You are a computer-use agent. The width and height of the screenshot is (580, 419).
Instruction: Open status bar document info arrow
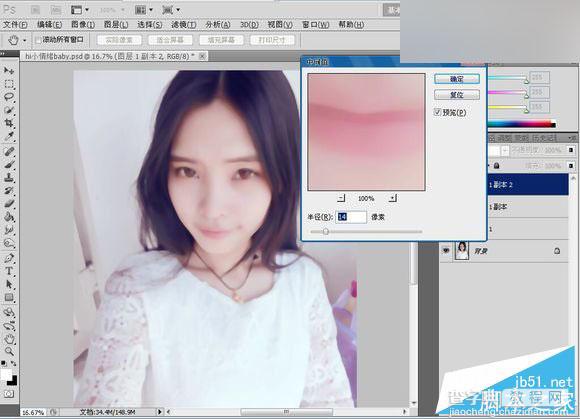160,412
